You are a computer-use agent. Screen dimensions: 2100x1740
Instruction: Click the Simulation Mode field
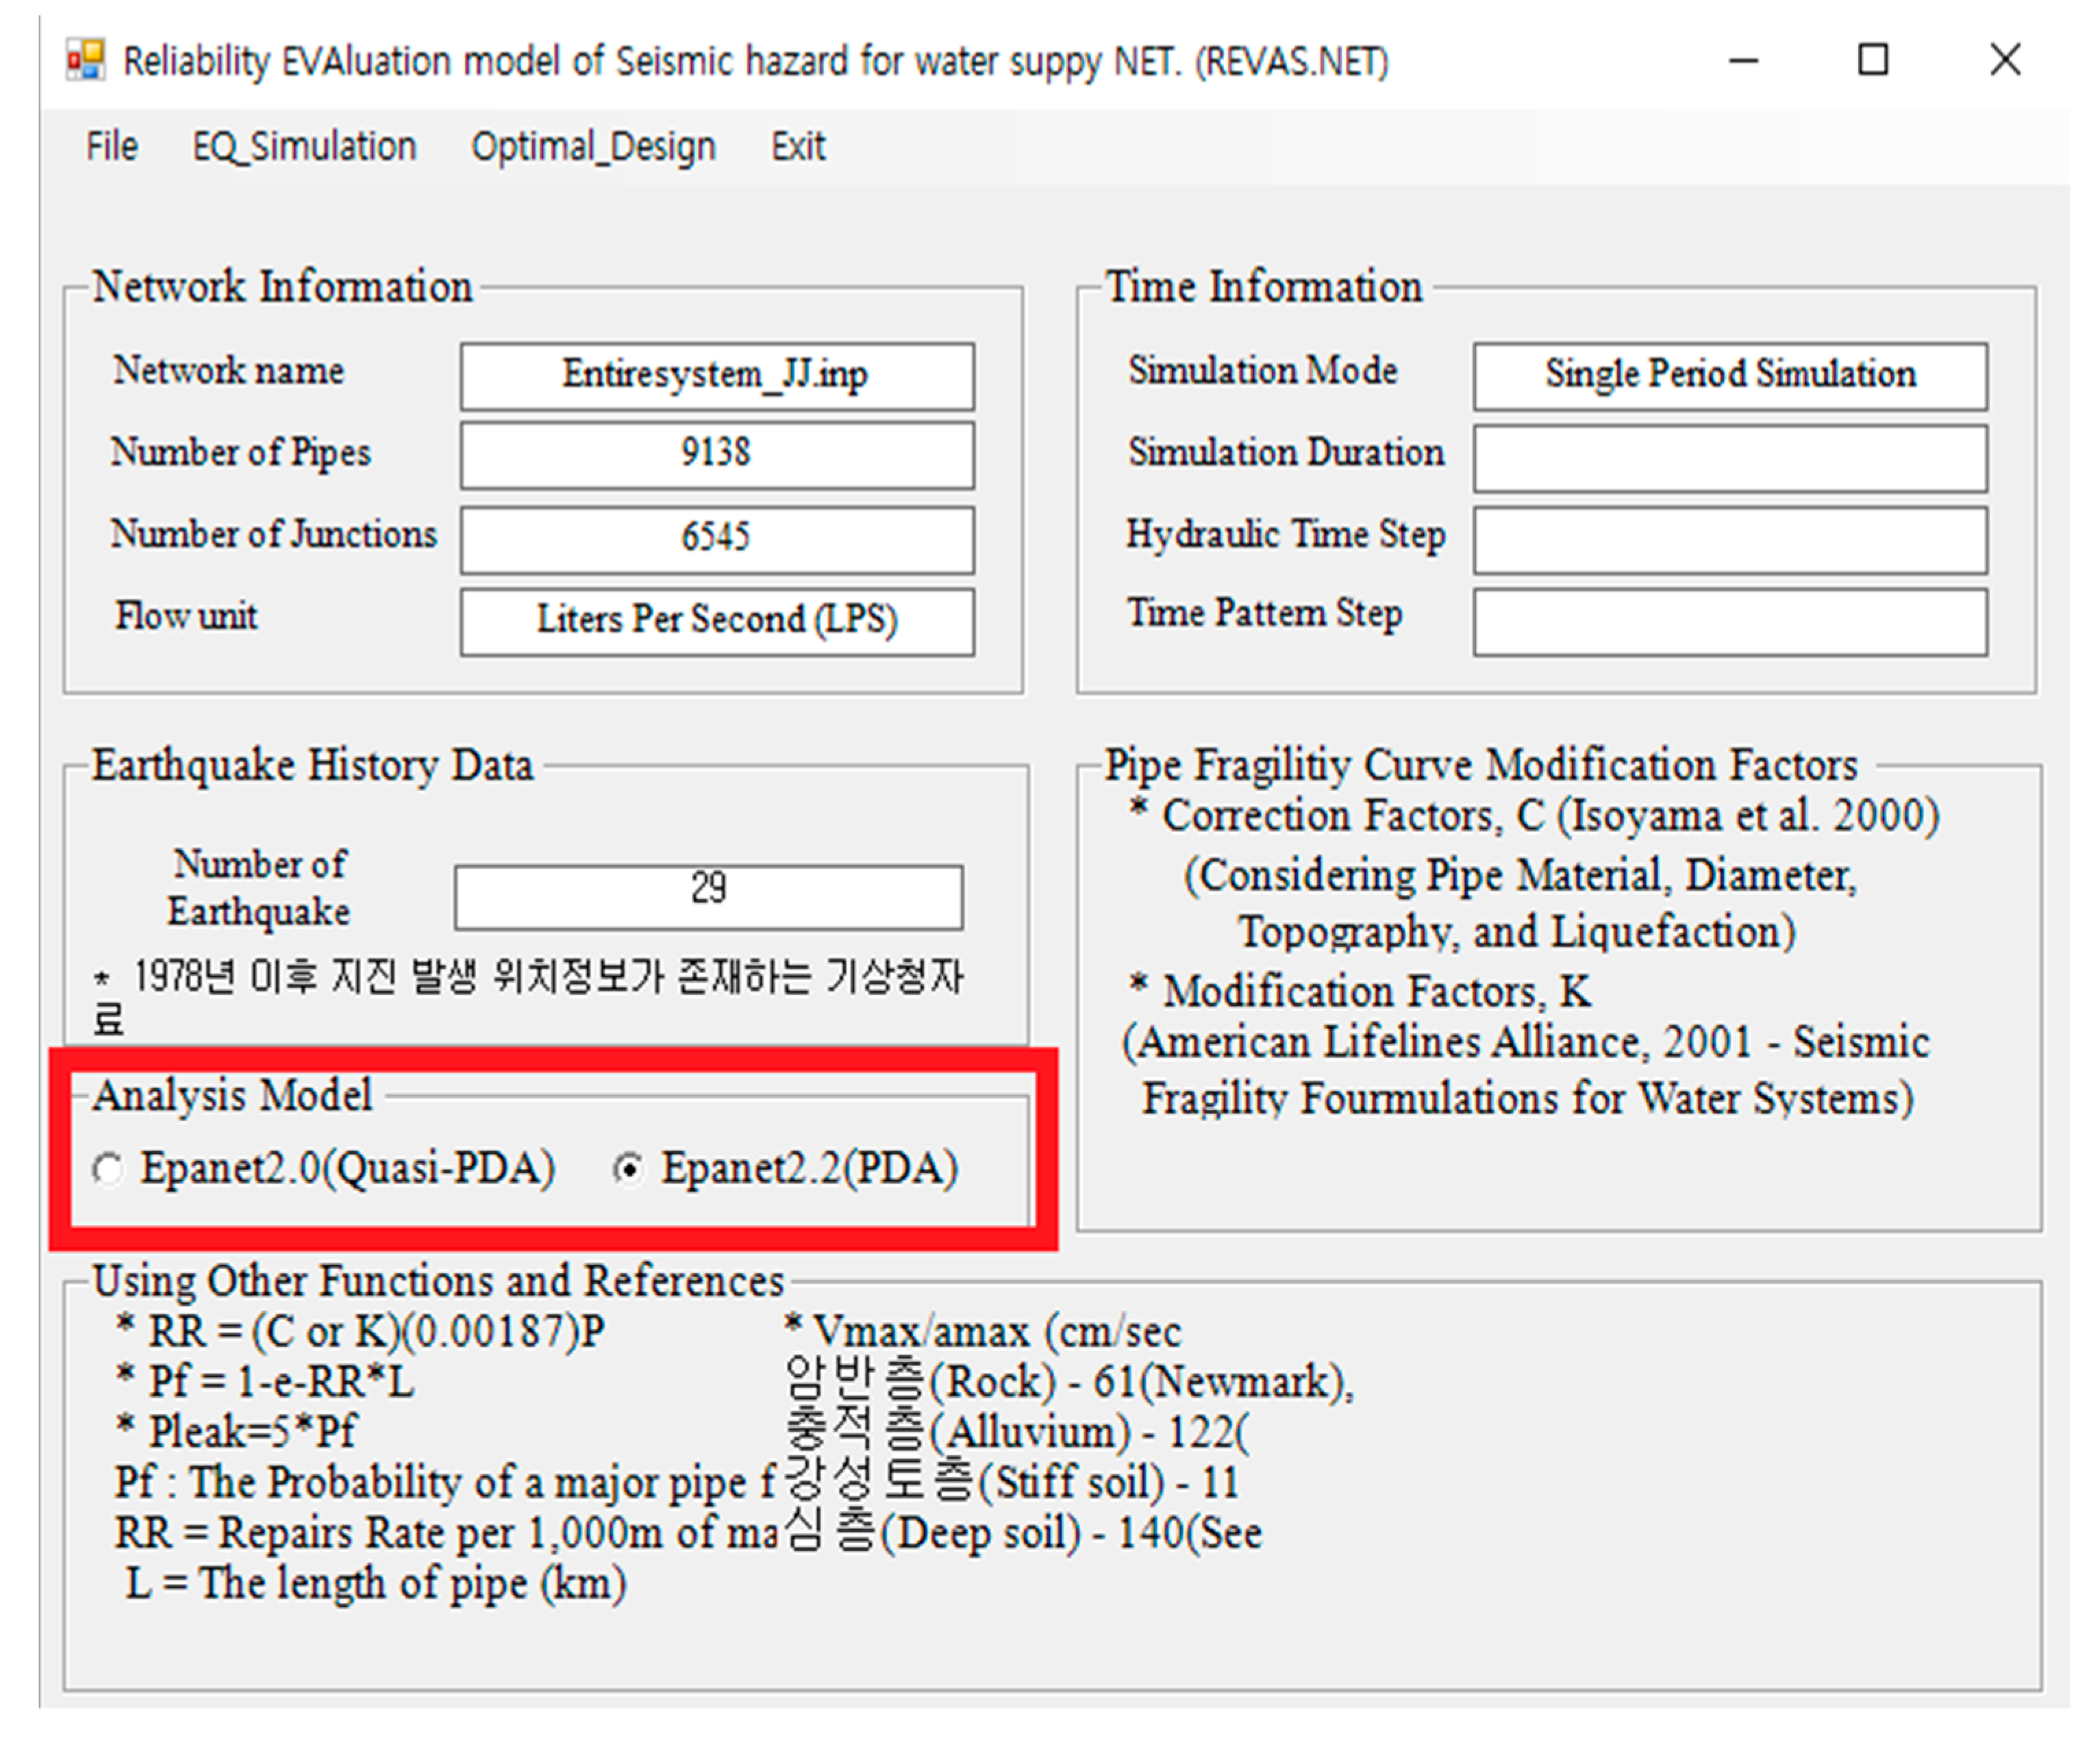(x=1730, y=376)
